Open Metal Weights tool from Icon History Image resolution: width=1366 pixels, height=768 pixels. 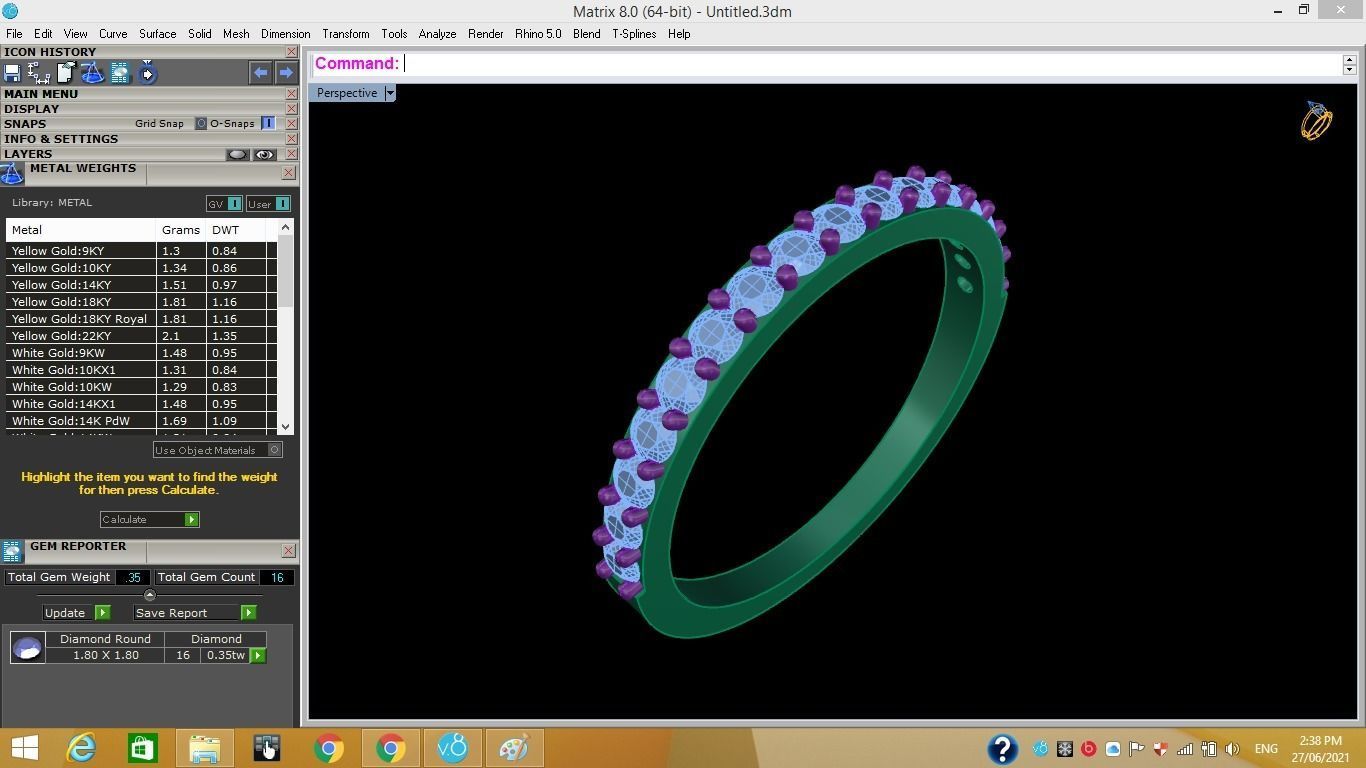(92, 73)
